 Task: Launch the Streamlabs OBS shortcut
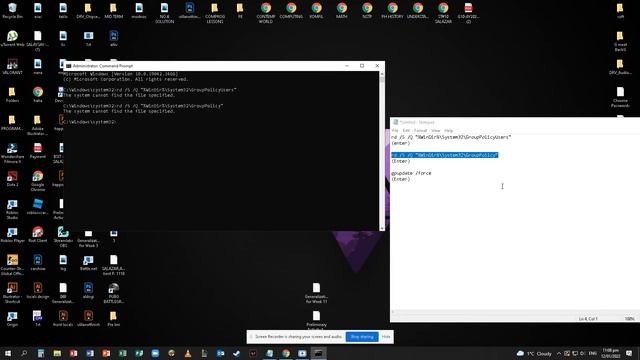point(63,237)
